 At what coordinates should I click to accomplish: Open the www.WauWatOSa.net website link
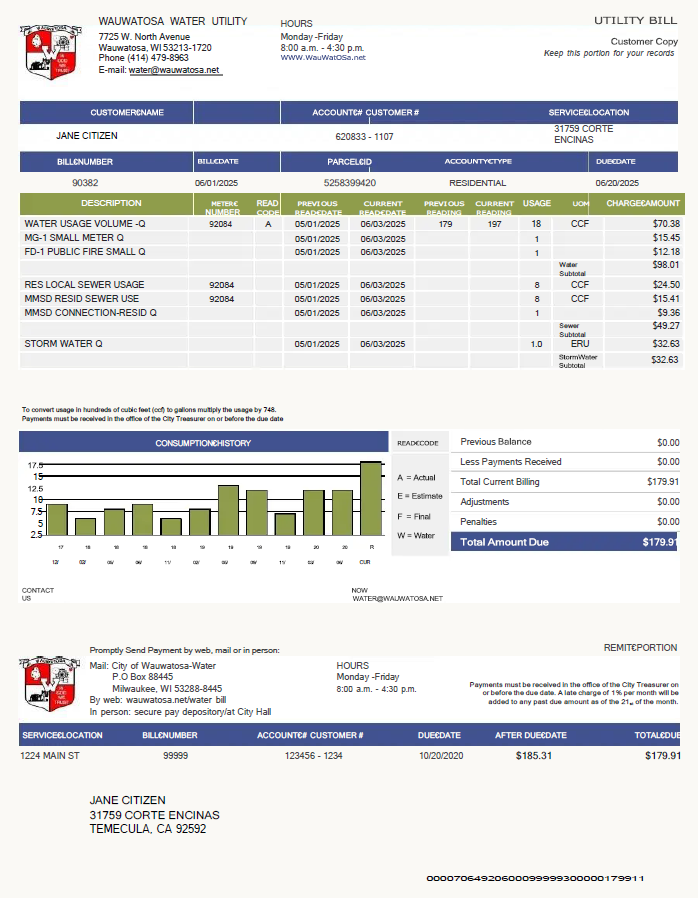(323, 58)
